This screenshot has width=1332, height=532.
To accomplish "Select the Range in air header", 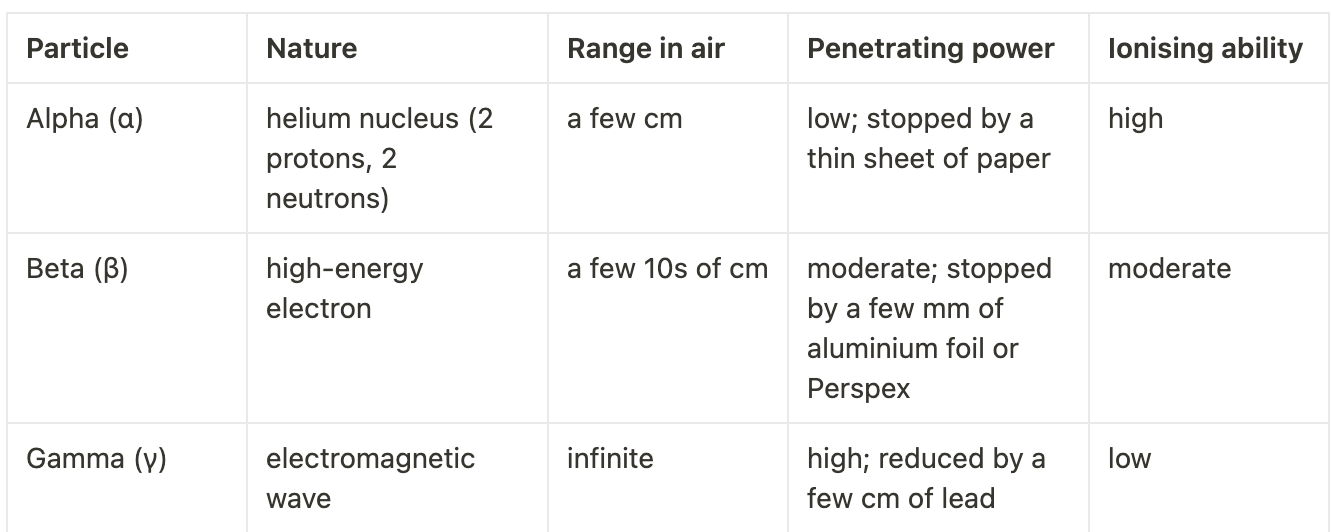I will coord(645,49).
